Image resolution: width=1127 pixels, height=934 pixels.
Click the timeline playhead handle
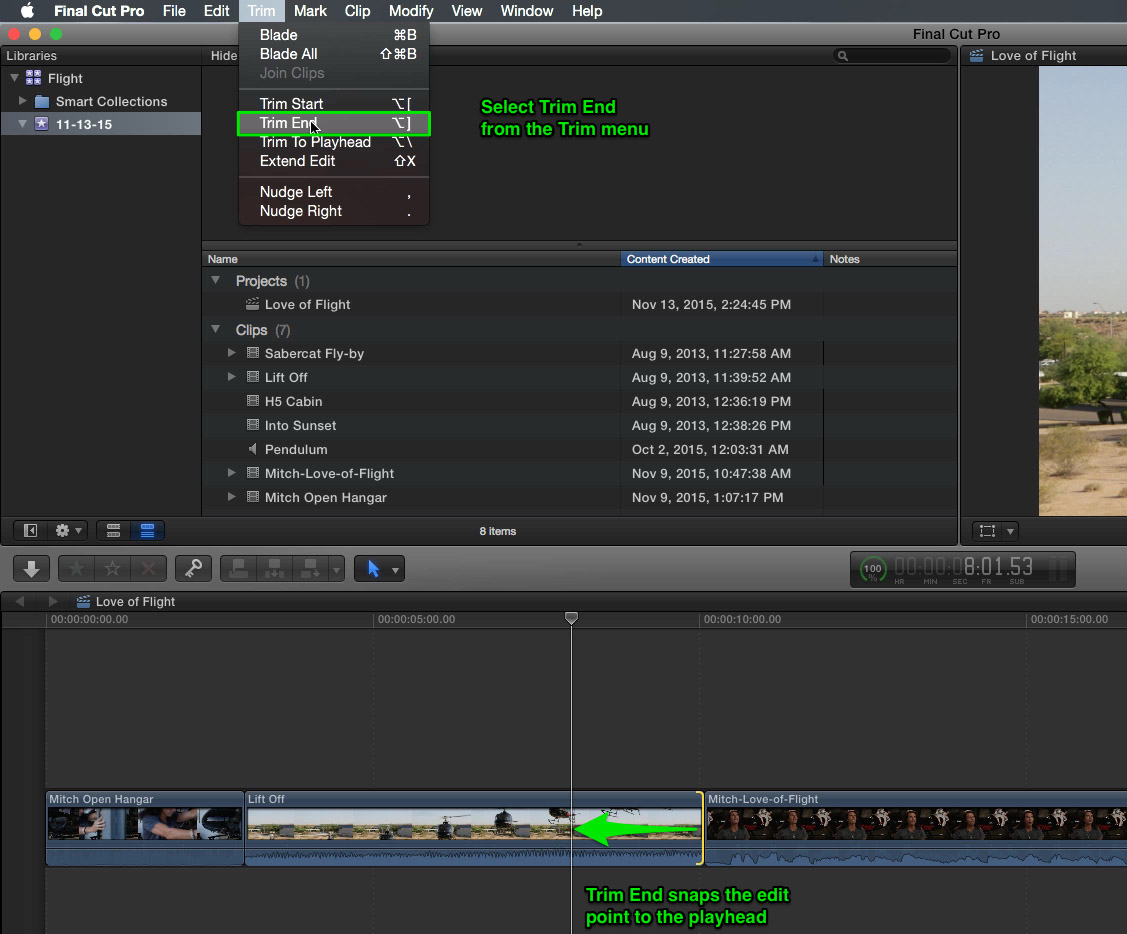571,618
